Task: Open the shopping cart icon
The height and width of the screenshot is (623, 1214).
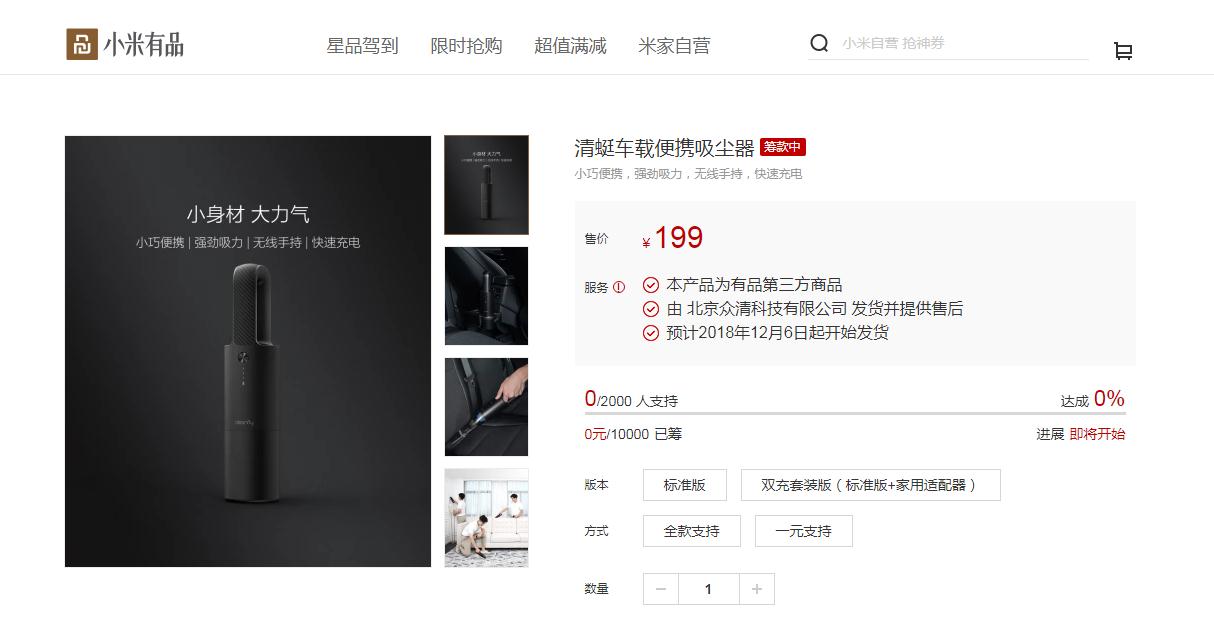Action: click(1123, 51)
